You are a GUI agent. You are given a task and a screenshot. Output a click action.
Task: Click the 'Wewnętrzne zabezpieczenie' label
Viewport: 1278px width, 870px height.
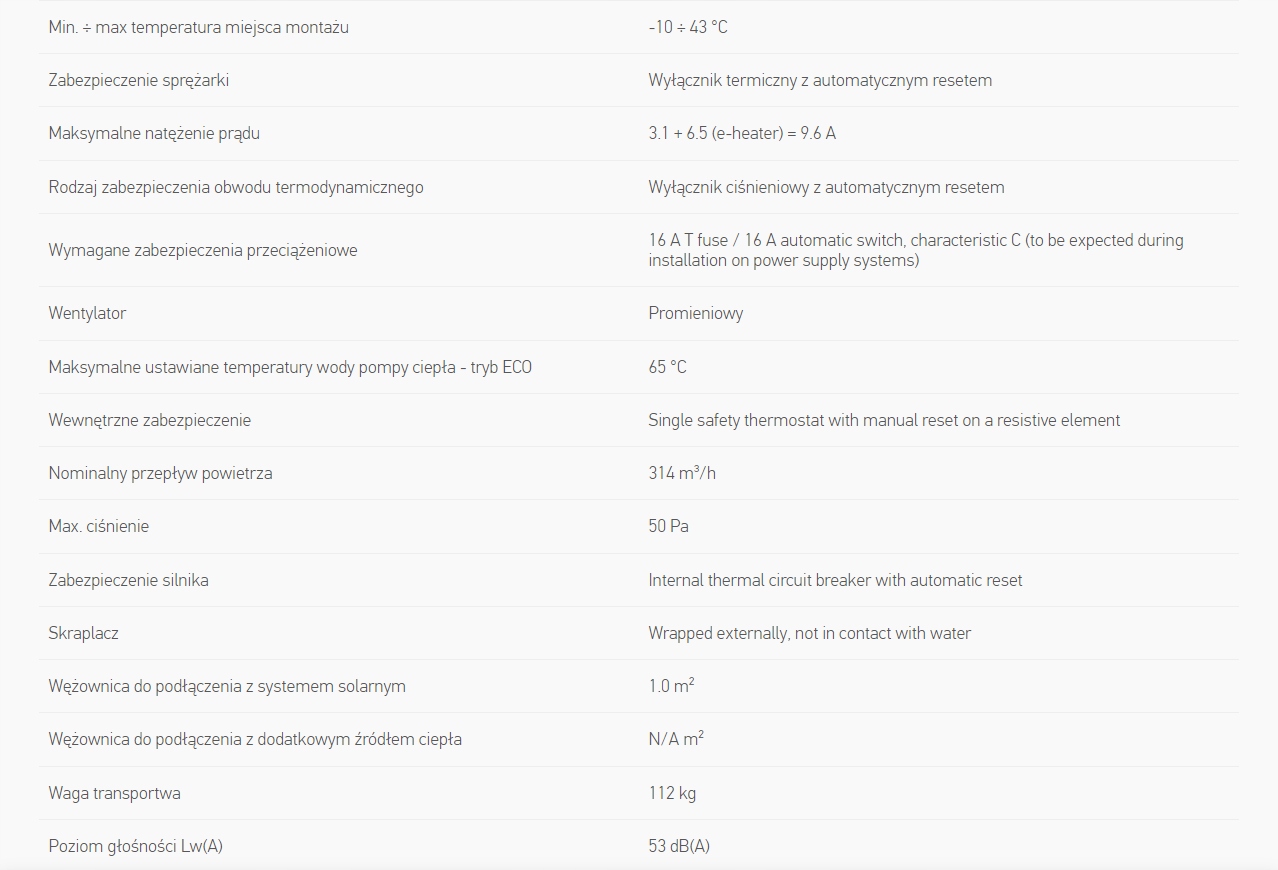(x=149, y=420)
